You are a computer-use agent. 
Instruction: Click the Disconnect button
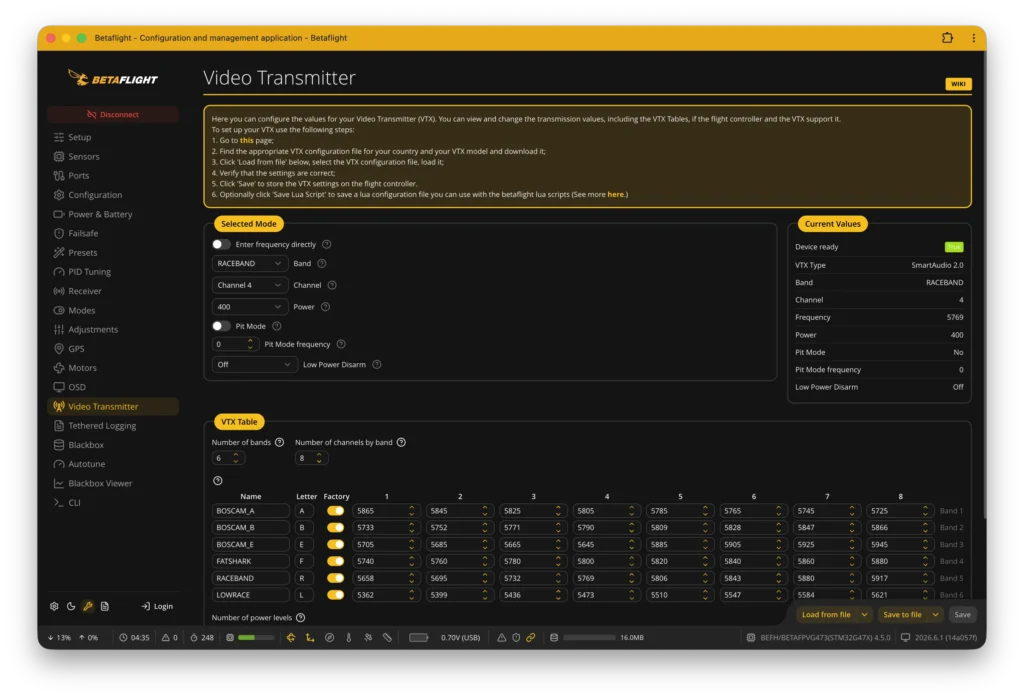[113, 114]
